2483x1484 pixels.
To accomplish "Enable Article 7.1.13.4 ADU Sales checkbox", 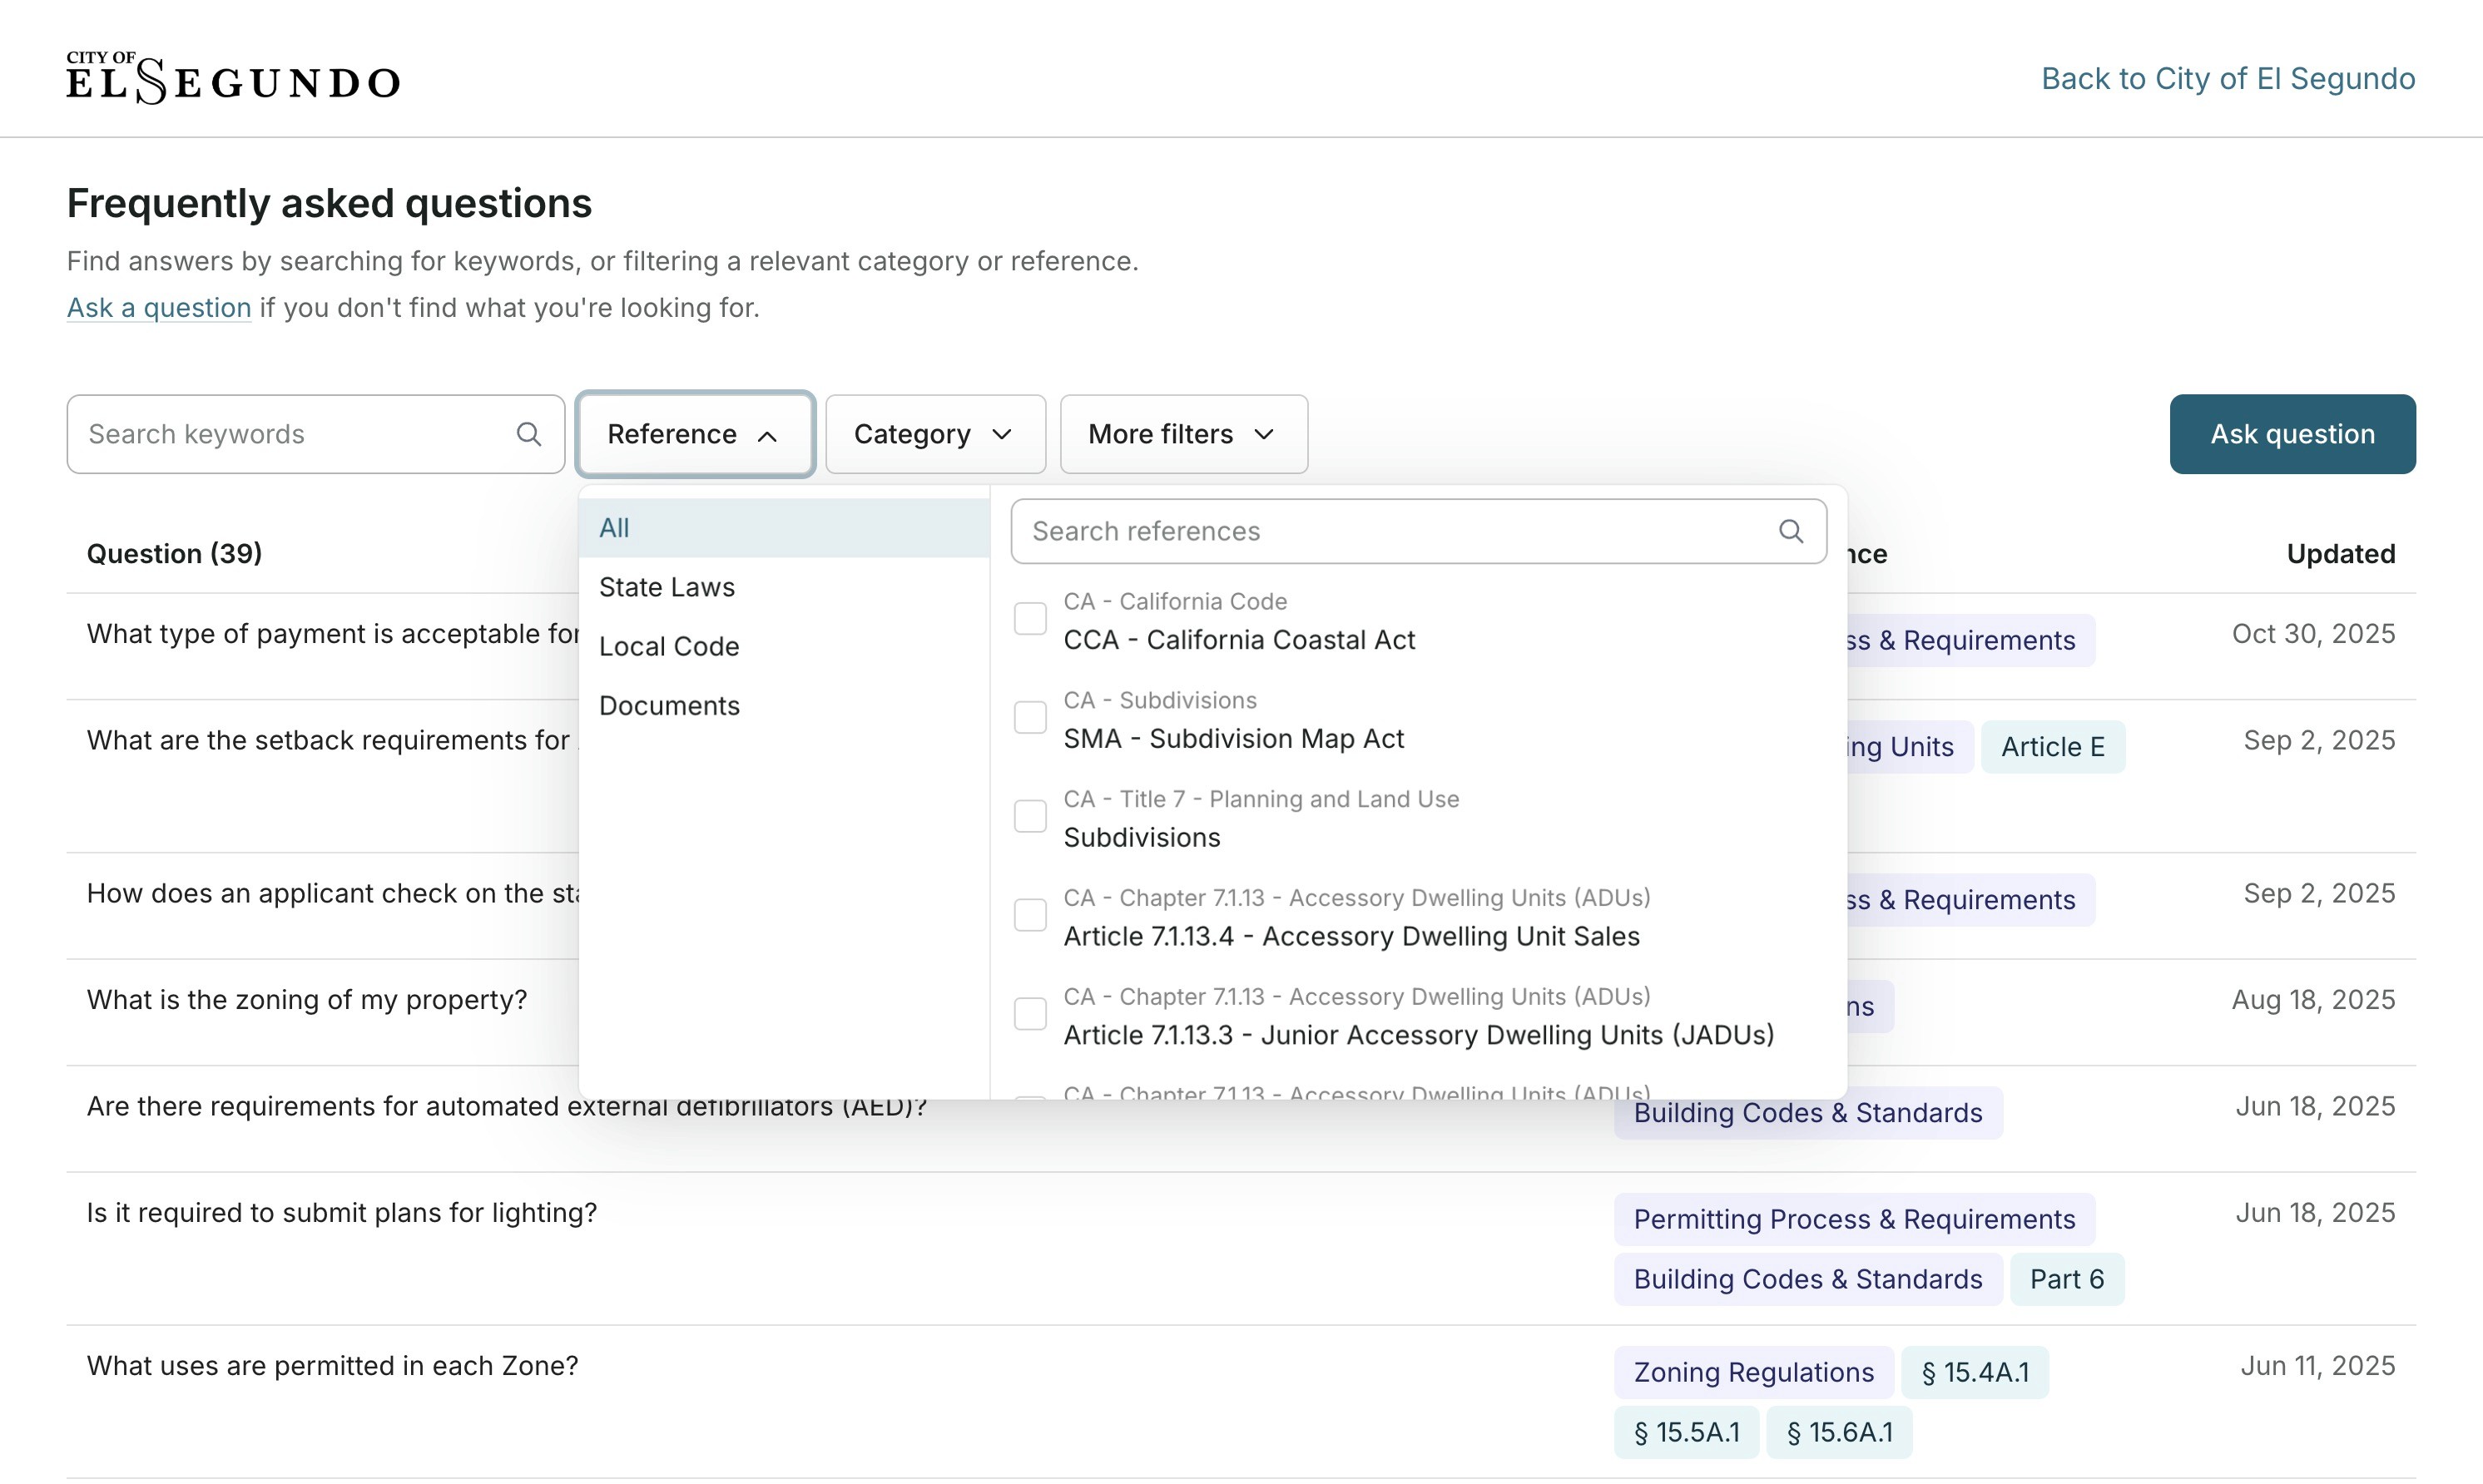I will pos(1030,915).
